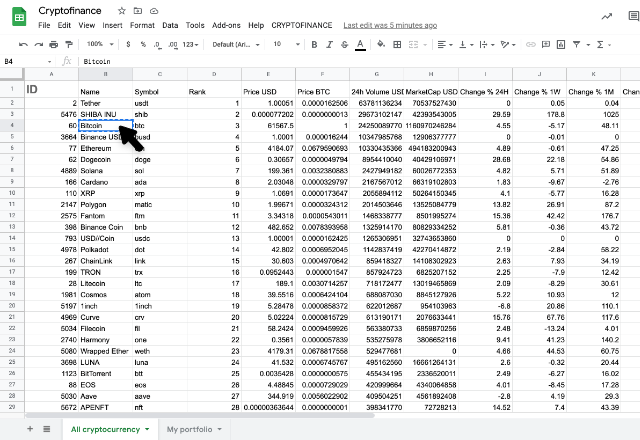Open the font size dropdown

[287, 44]
